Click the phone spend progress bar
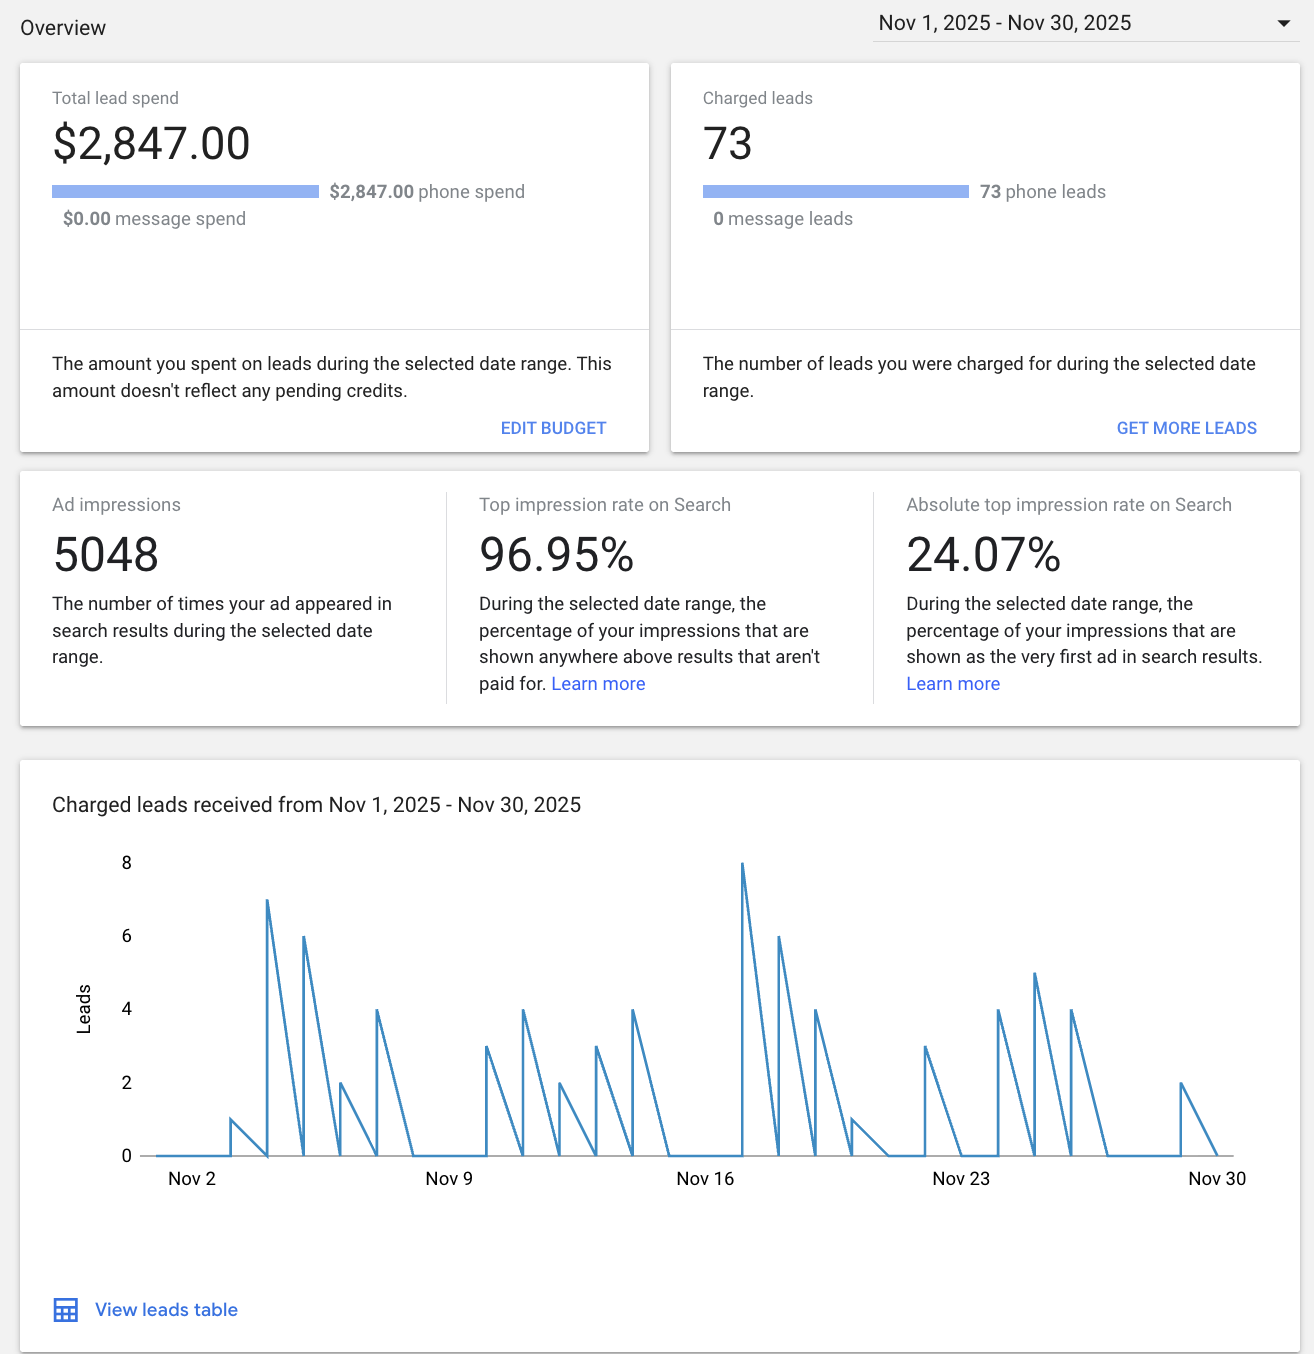Viewport: 1314px width, 1354px height. (x=185, y=191)
